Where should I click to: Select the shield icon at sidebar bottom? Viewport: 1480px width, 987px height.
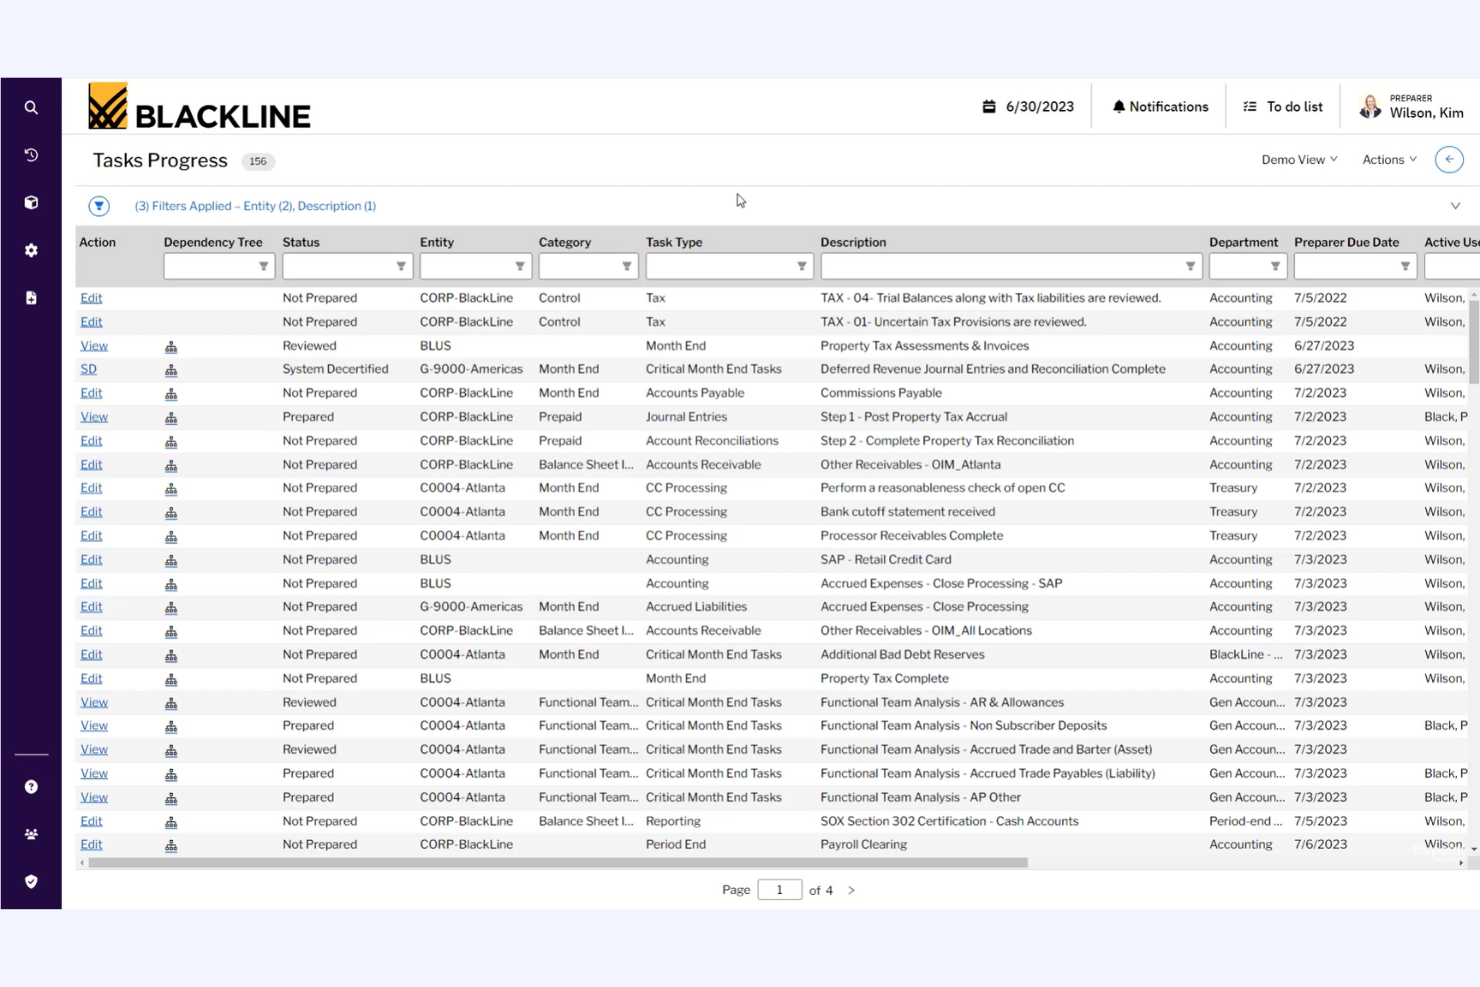coord(31,881)
